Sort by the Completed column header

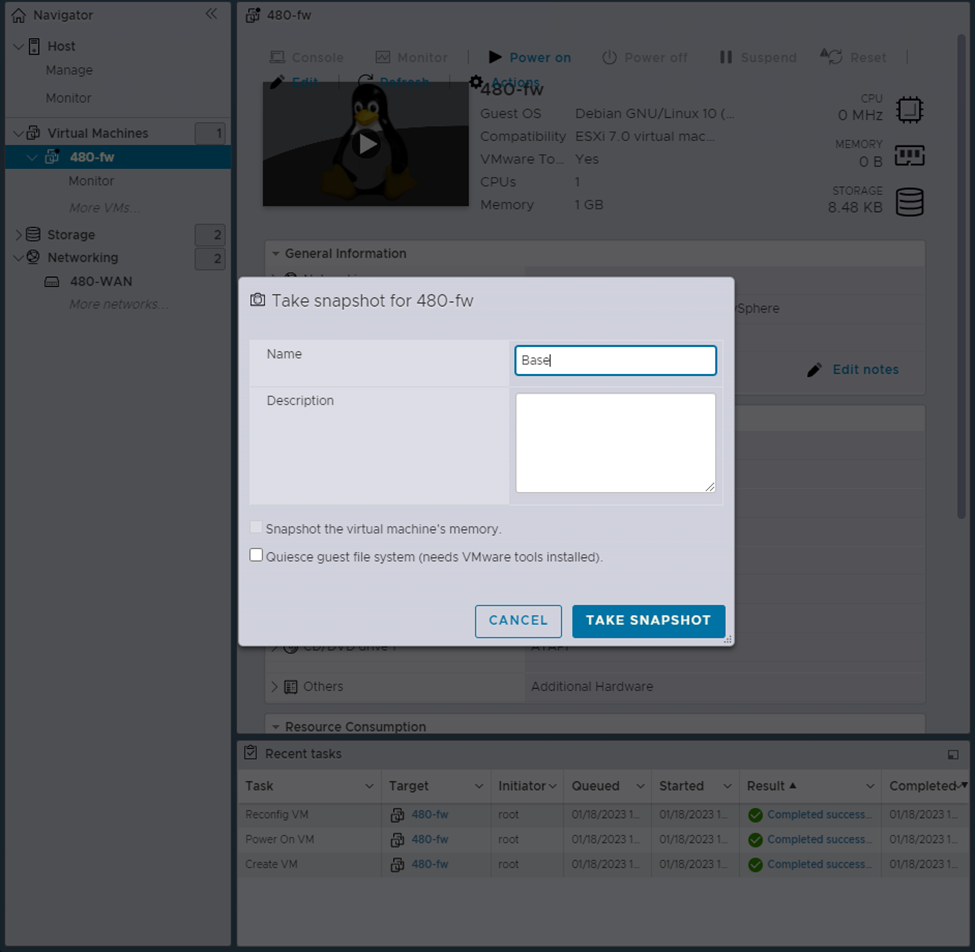pos(922,786)
